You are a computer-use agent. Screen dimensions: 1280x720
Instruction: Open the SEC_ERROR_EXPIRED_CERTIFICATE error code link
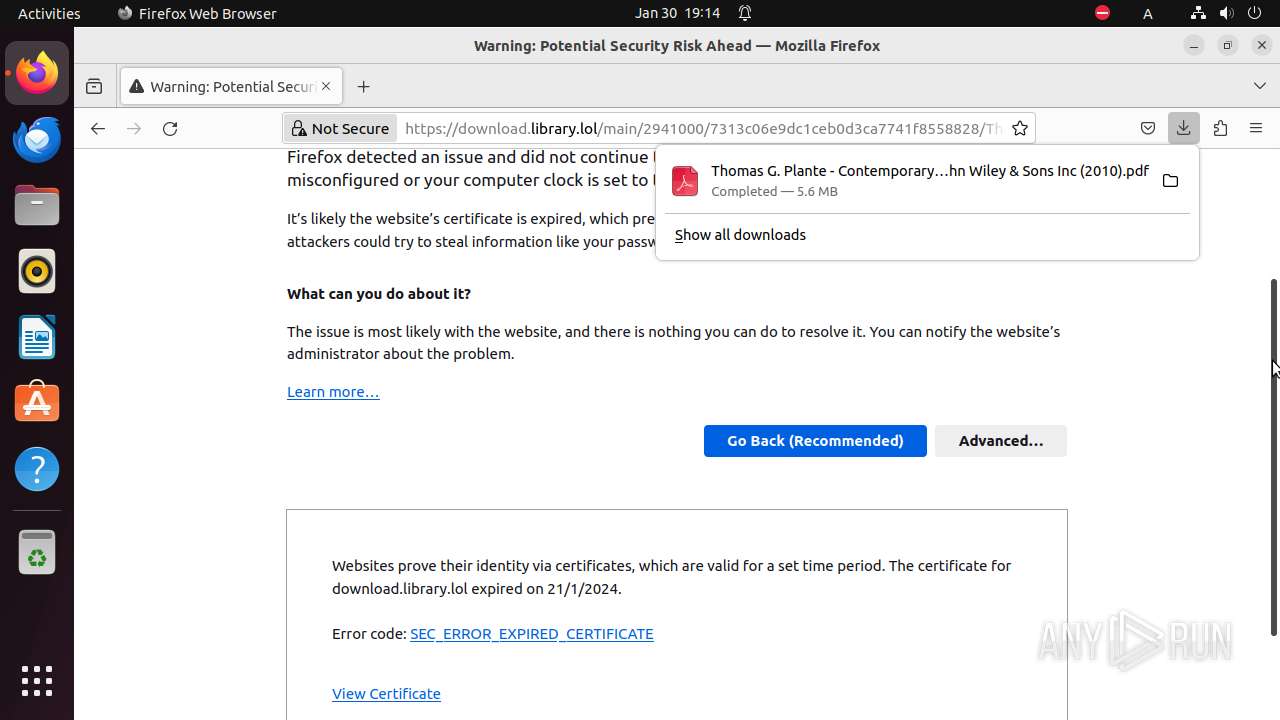(x=532, y=634)
